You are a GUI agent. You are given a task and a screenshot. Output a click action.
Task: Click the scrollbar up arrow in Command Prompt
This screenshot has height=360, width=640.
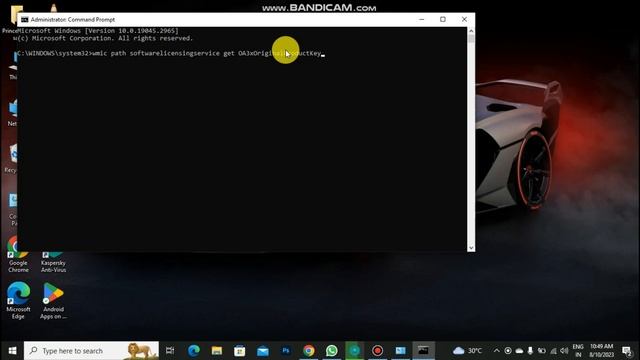pos(471,31)
